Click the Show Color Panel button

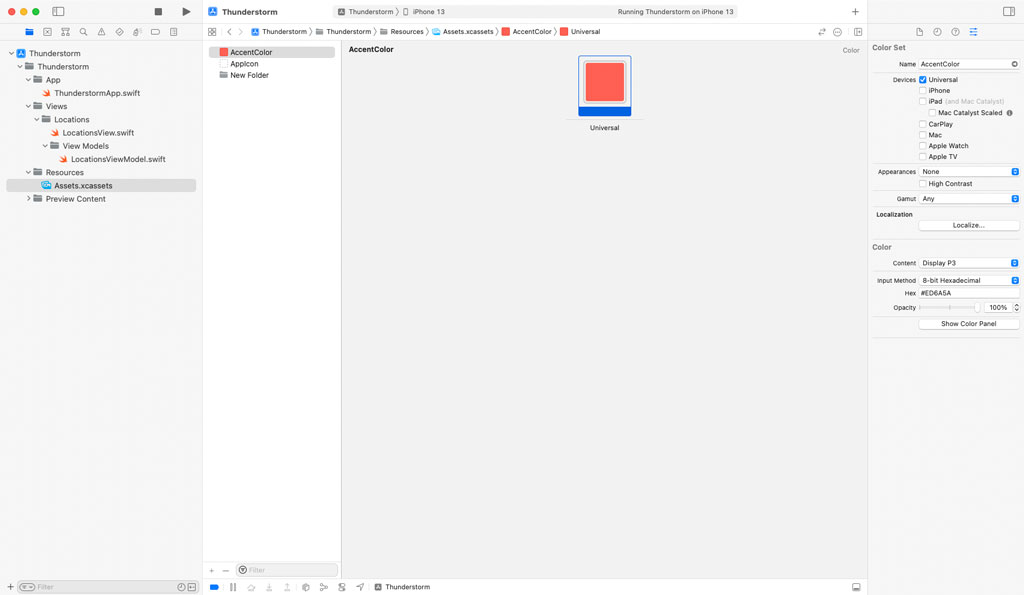point(968,324)
